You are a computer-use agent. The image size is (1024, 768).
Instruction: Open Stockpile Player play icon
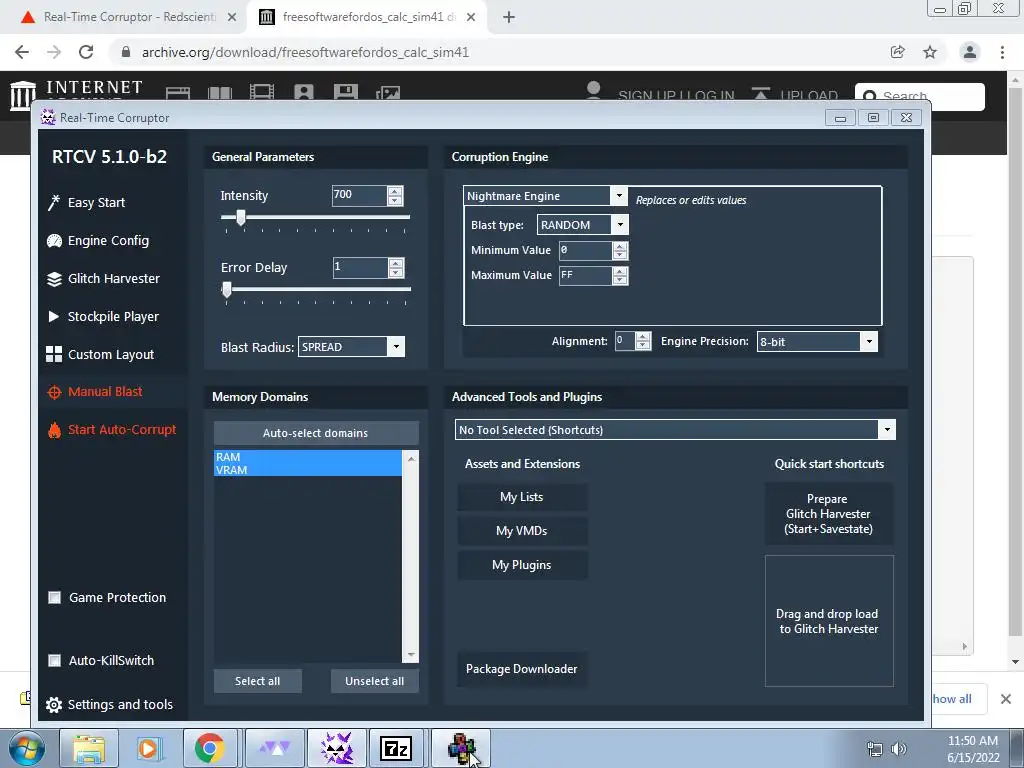tap(54, 317)
